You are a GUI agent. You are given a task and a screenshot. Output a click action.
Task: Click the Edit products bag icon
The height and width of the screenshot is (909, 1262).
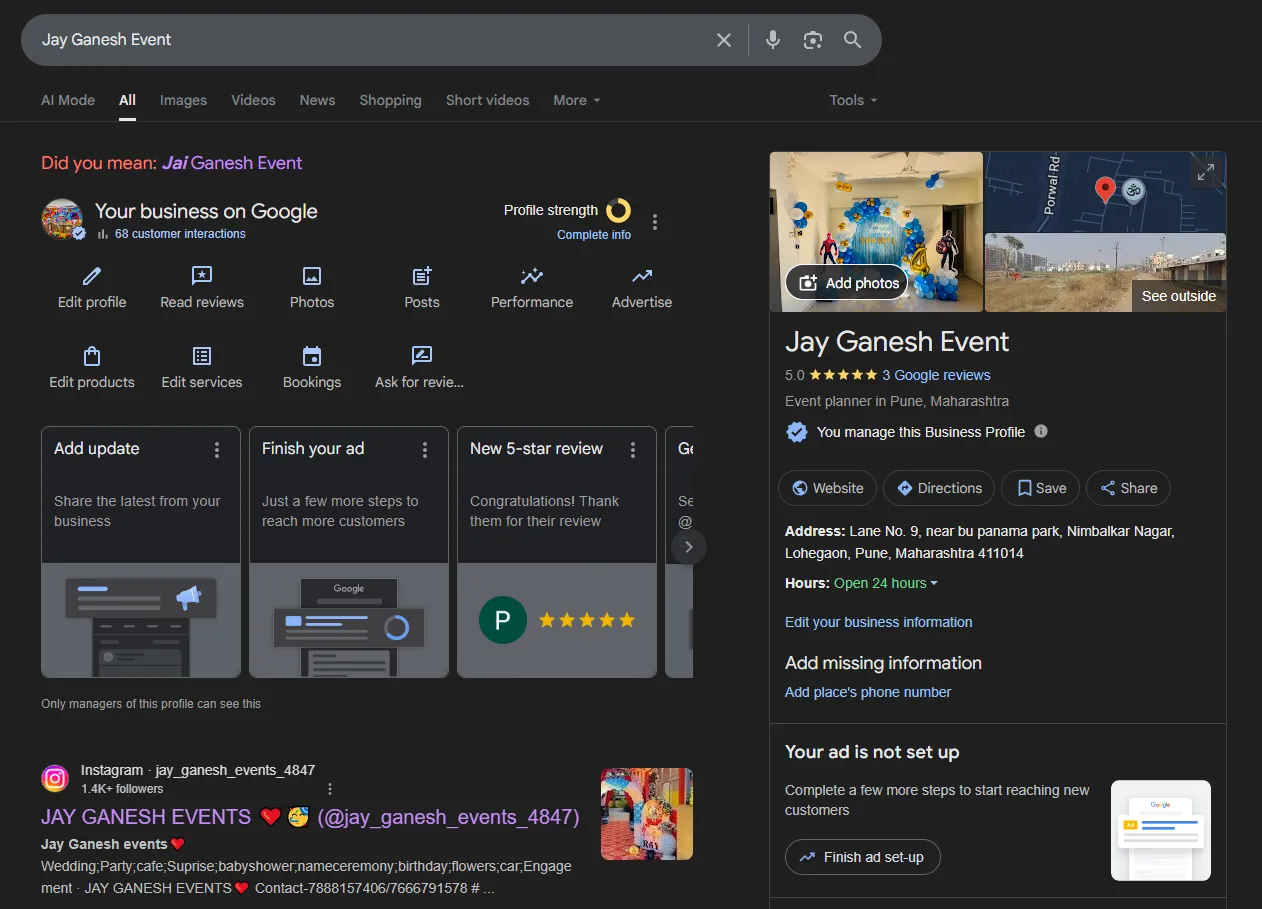(92, 356)
